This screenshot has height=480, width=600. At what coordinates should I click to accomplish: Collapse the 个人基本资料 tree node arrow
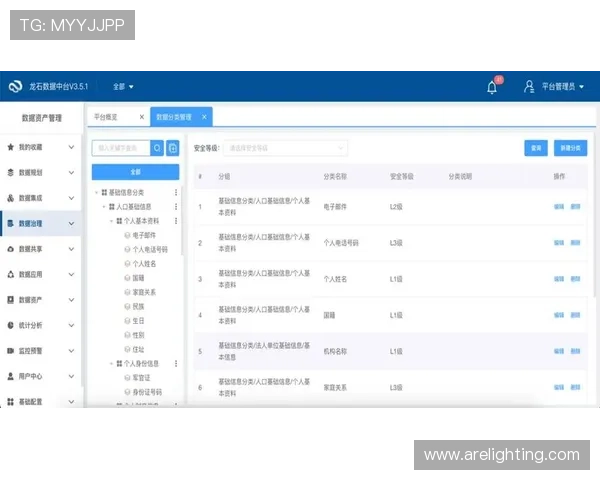click(x=111, y=221)
